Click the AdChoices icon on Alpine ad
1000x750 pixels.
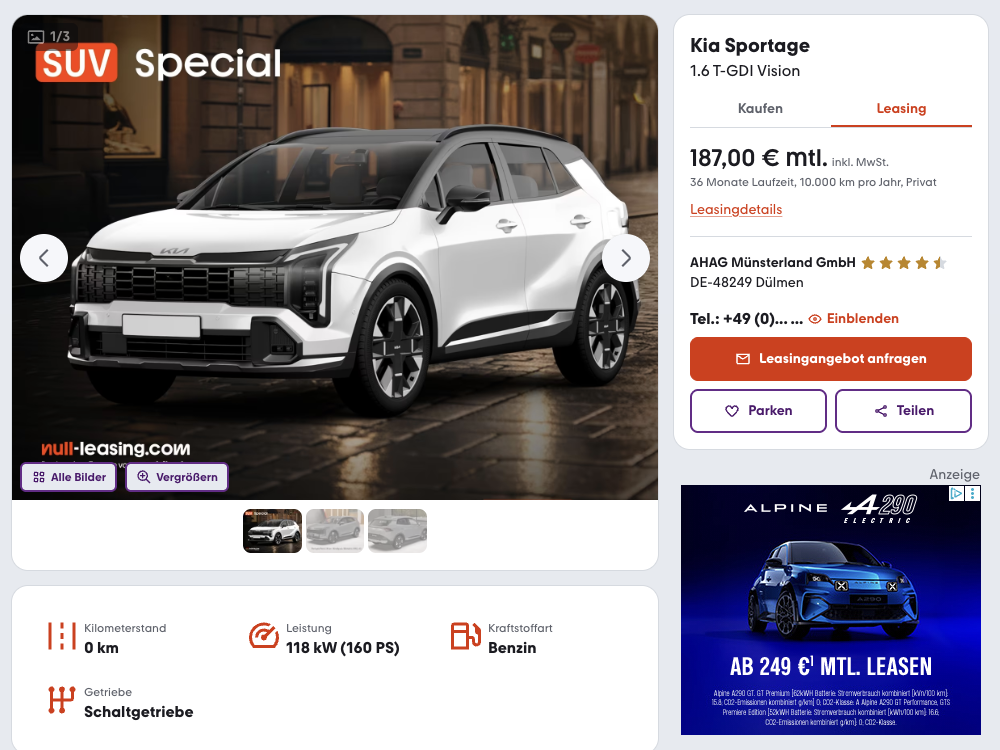click(956, 494)
